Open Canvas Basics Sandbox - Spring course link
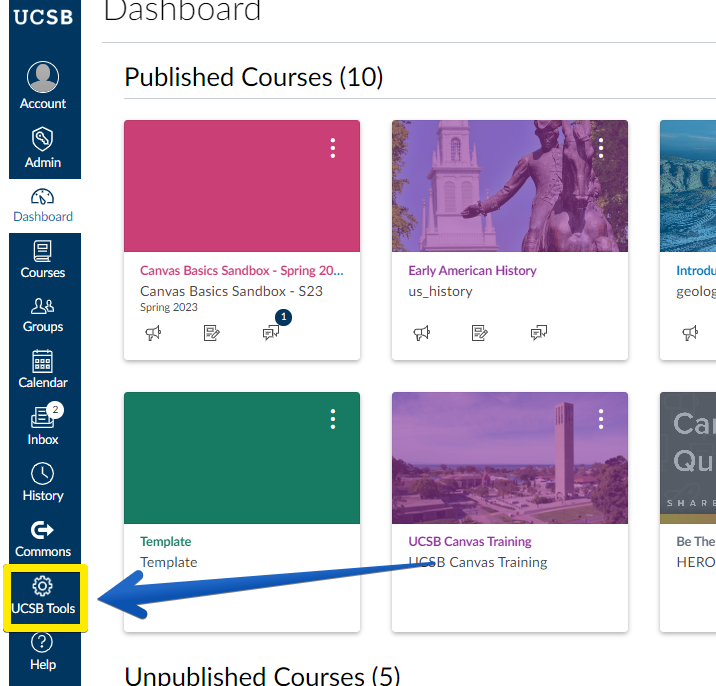 [242, 270]
